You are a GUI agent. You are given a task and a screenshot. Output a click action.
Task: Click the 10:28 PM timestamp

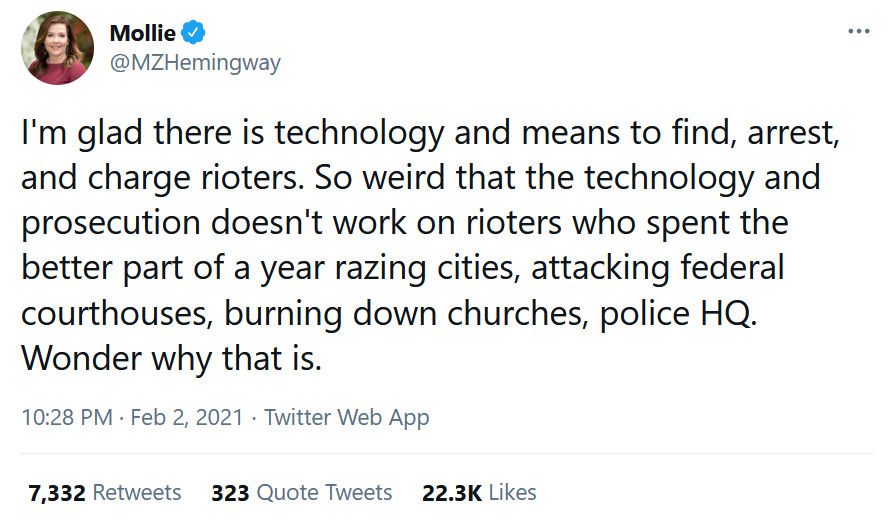click(x=66, y=417)
